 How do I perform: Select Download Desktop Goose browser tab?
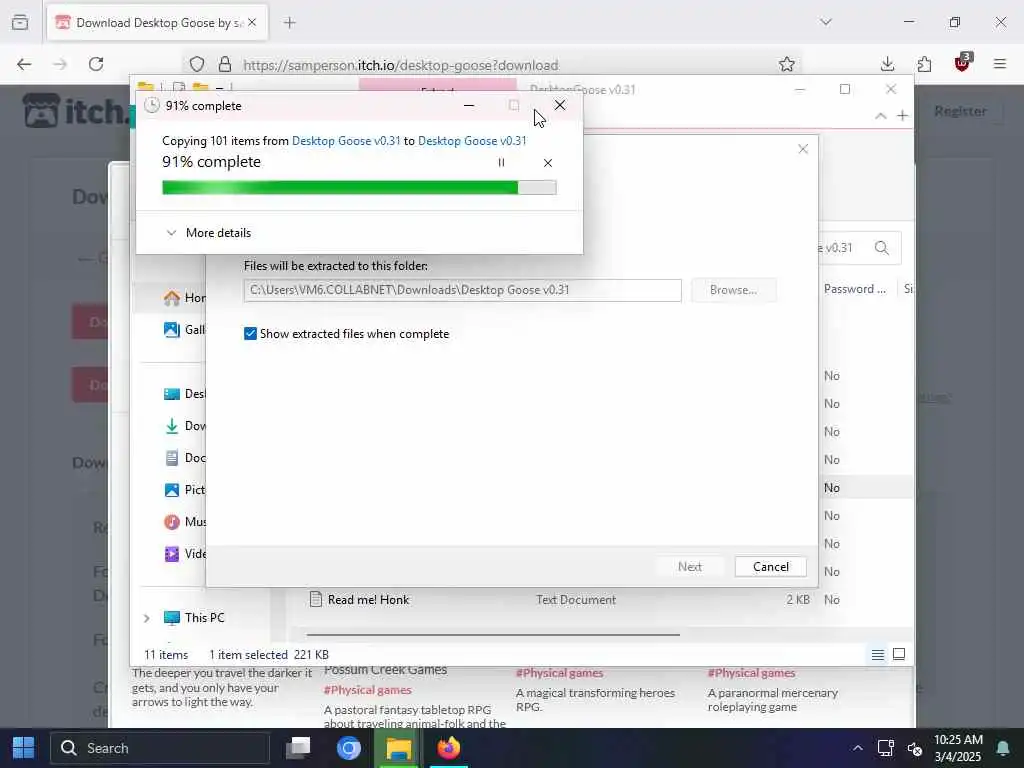tap(157, 23)
